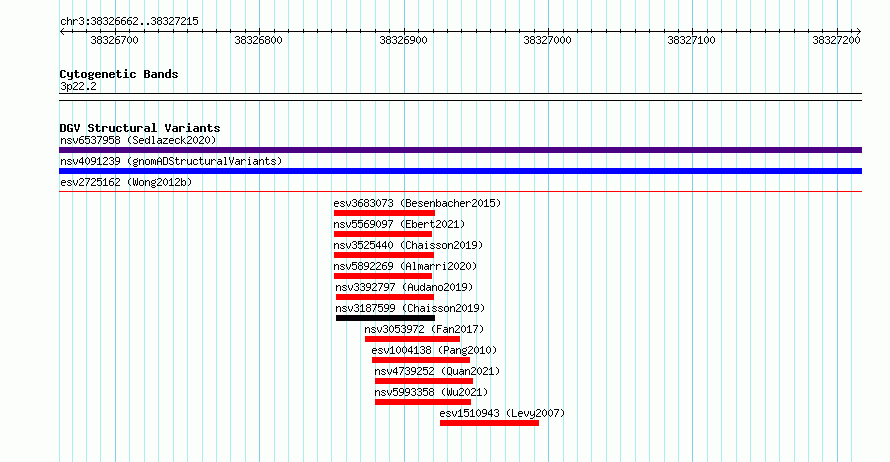Select the black nsv3187599 variant bar
This screenshot has height=462, width=890.
[x=385, y=318]
